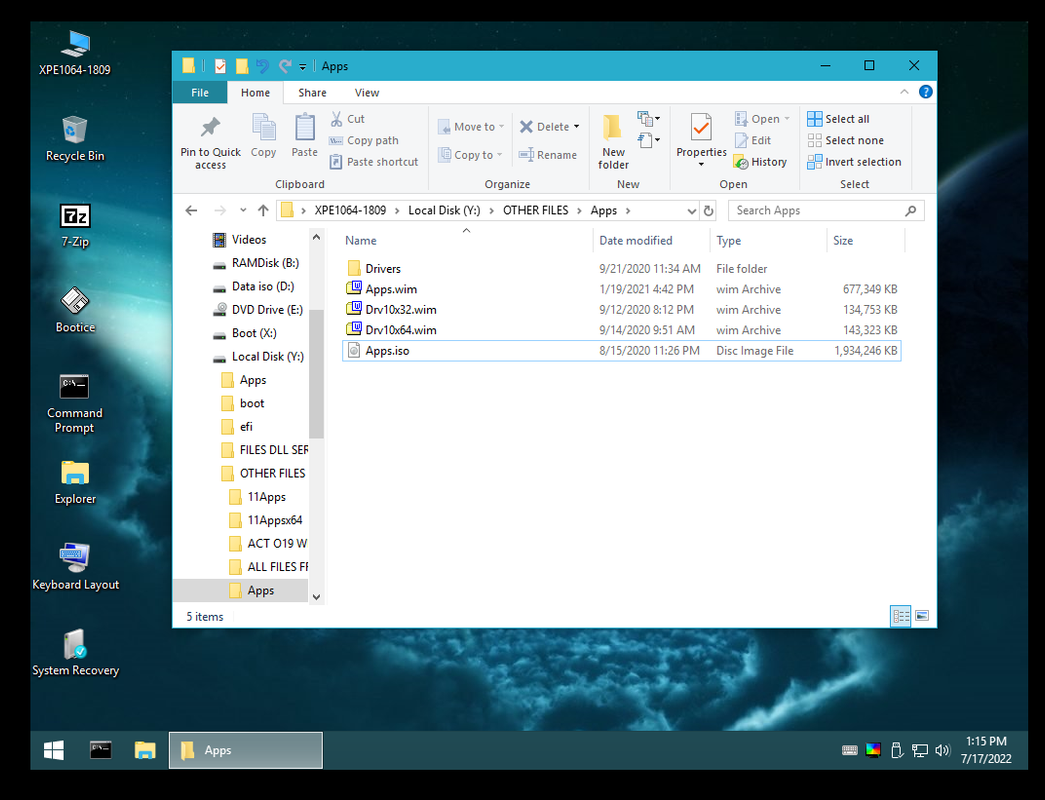Switch to Details view button in status bar
This screenshot has width=1045, height=800.
click(x=900, y=616)
